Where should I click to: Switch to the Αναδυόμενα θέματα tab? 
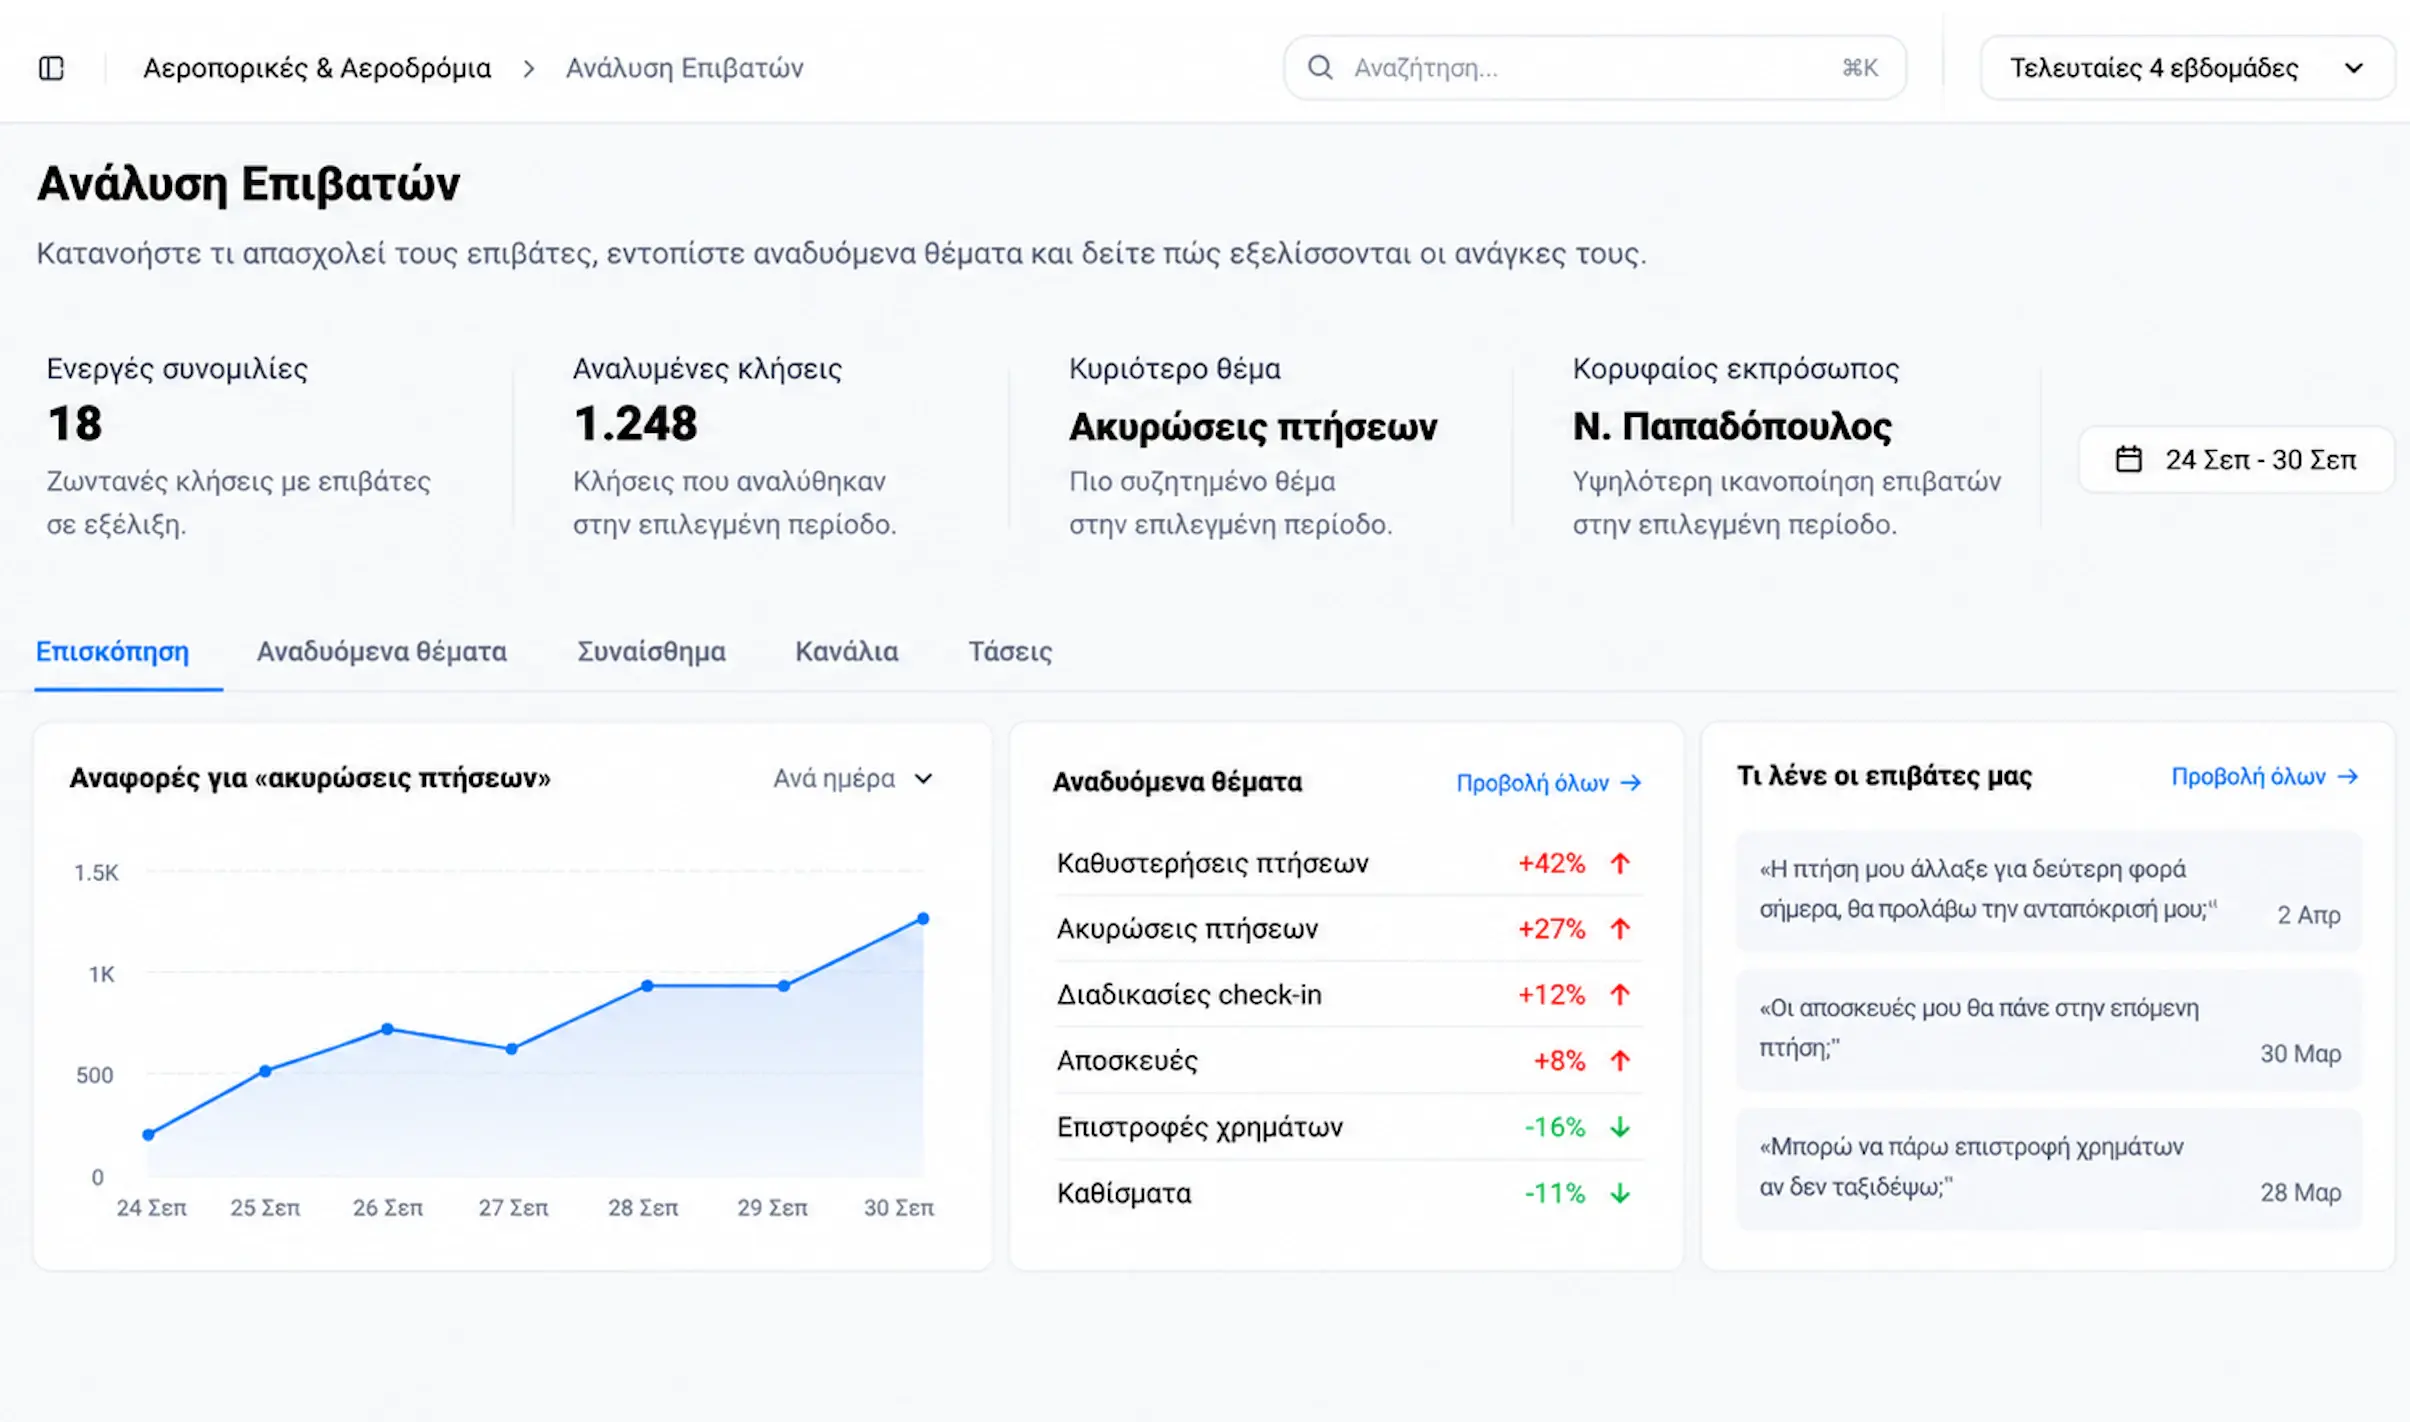381,652
